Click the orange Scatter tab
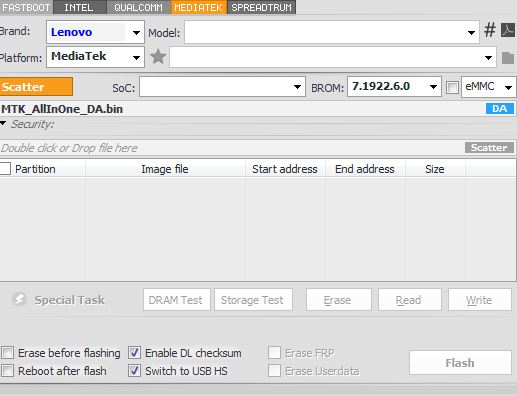517x396 pixels. point(36,87)
